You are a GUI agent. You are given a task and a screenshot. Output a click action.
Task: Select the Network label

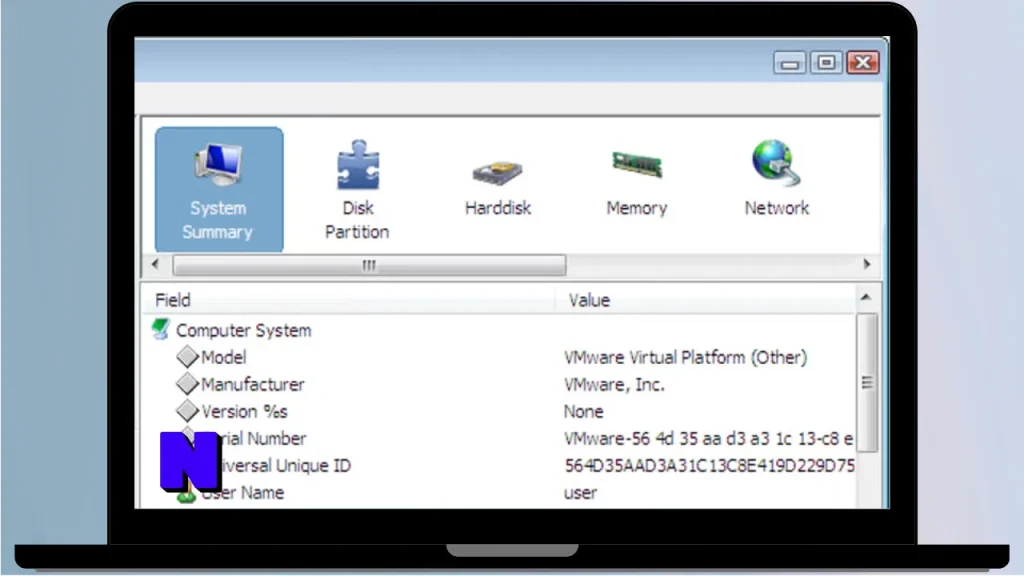(776, 208)
